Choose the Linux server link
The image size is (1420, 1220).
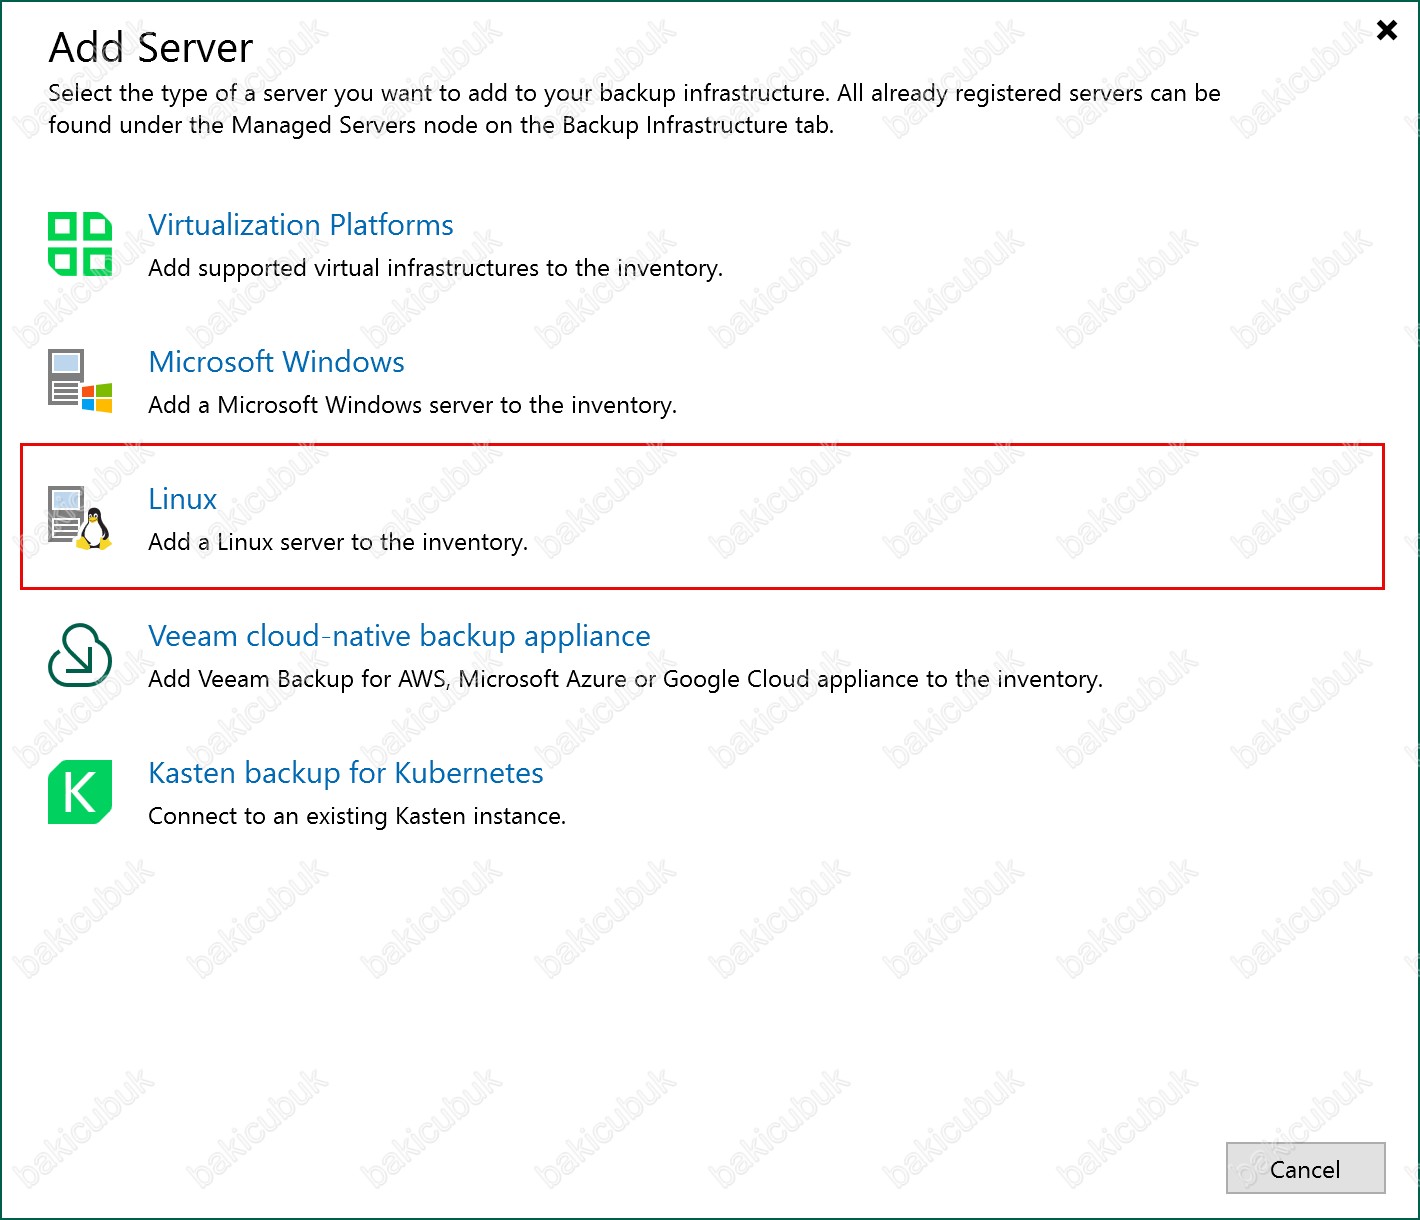click(182, 499)
